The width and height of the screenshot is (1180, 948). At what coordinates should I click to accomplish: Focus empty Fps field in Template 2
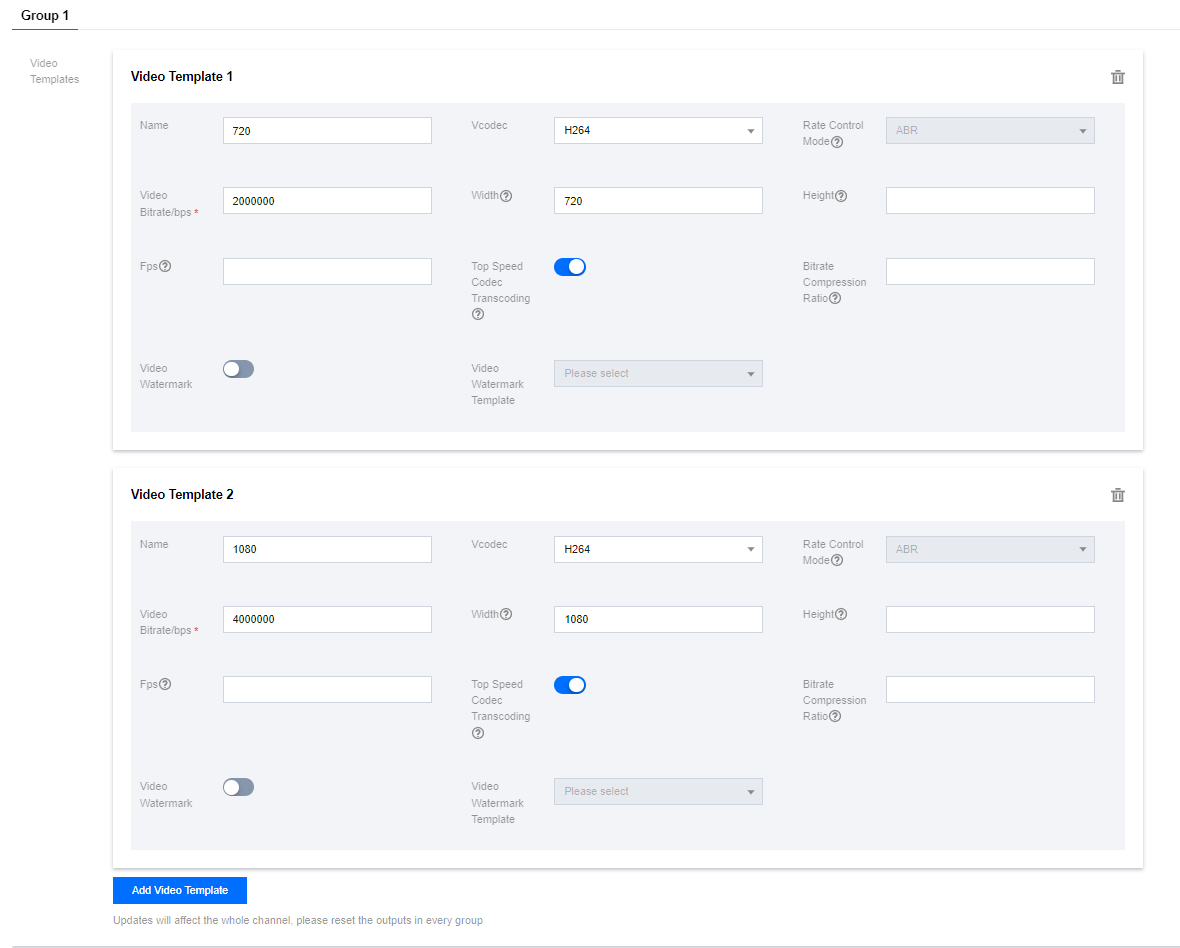click(327, 689)
